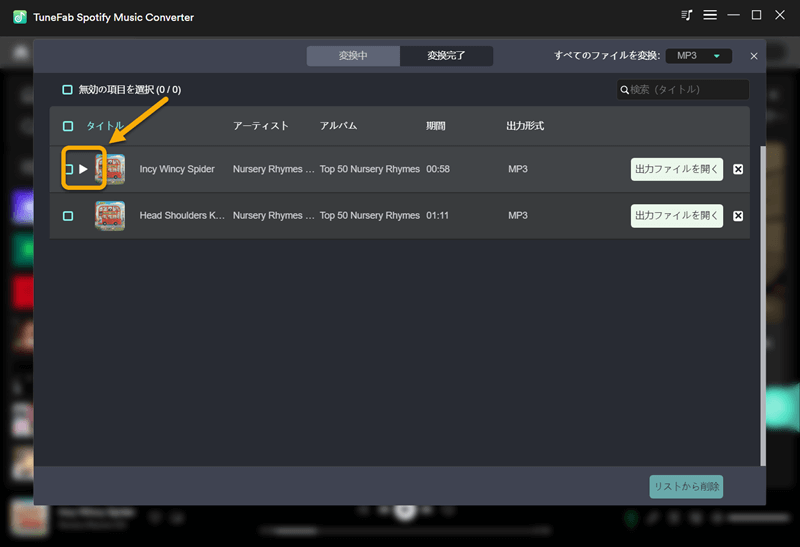The height and width of the screenshot is (547, 800).
Task: Maximize the TuneFab window
Action: pyautogui.click(x=756, y=15)
